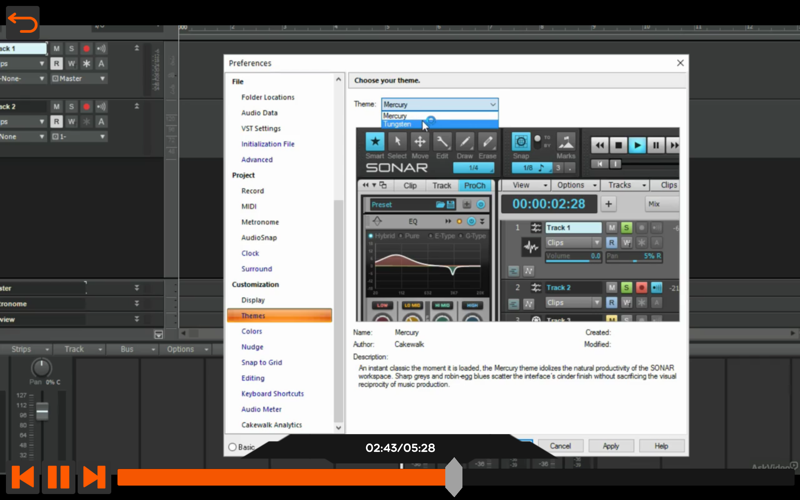This screenshot has height=500, width=800.
Task: Select the Erase tool in preview
Action: 487,141
